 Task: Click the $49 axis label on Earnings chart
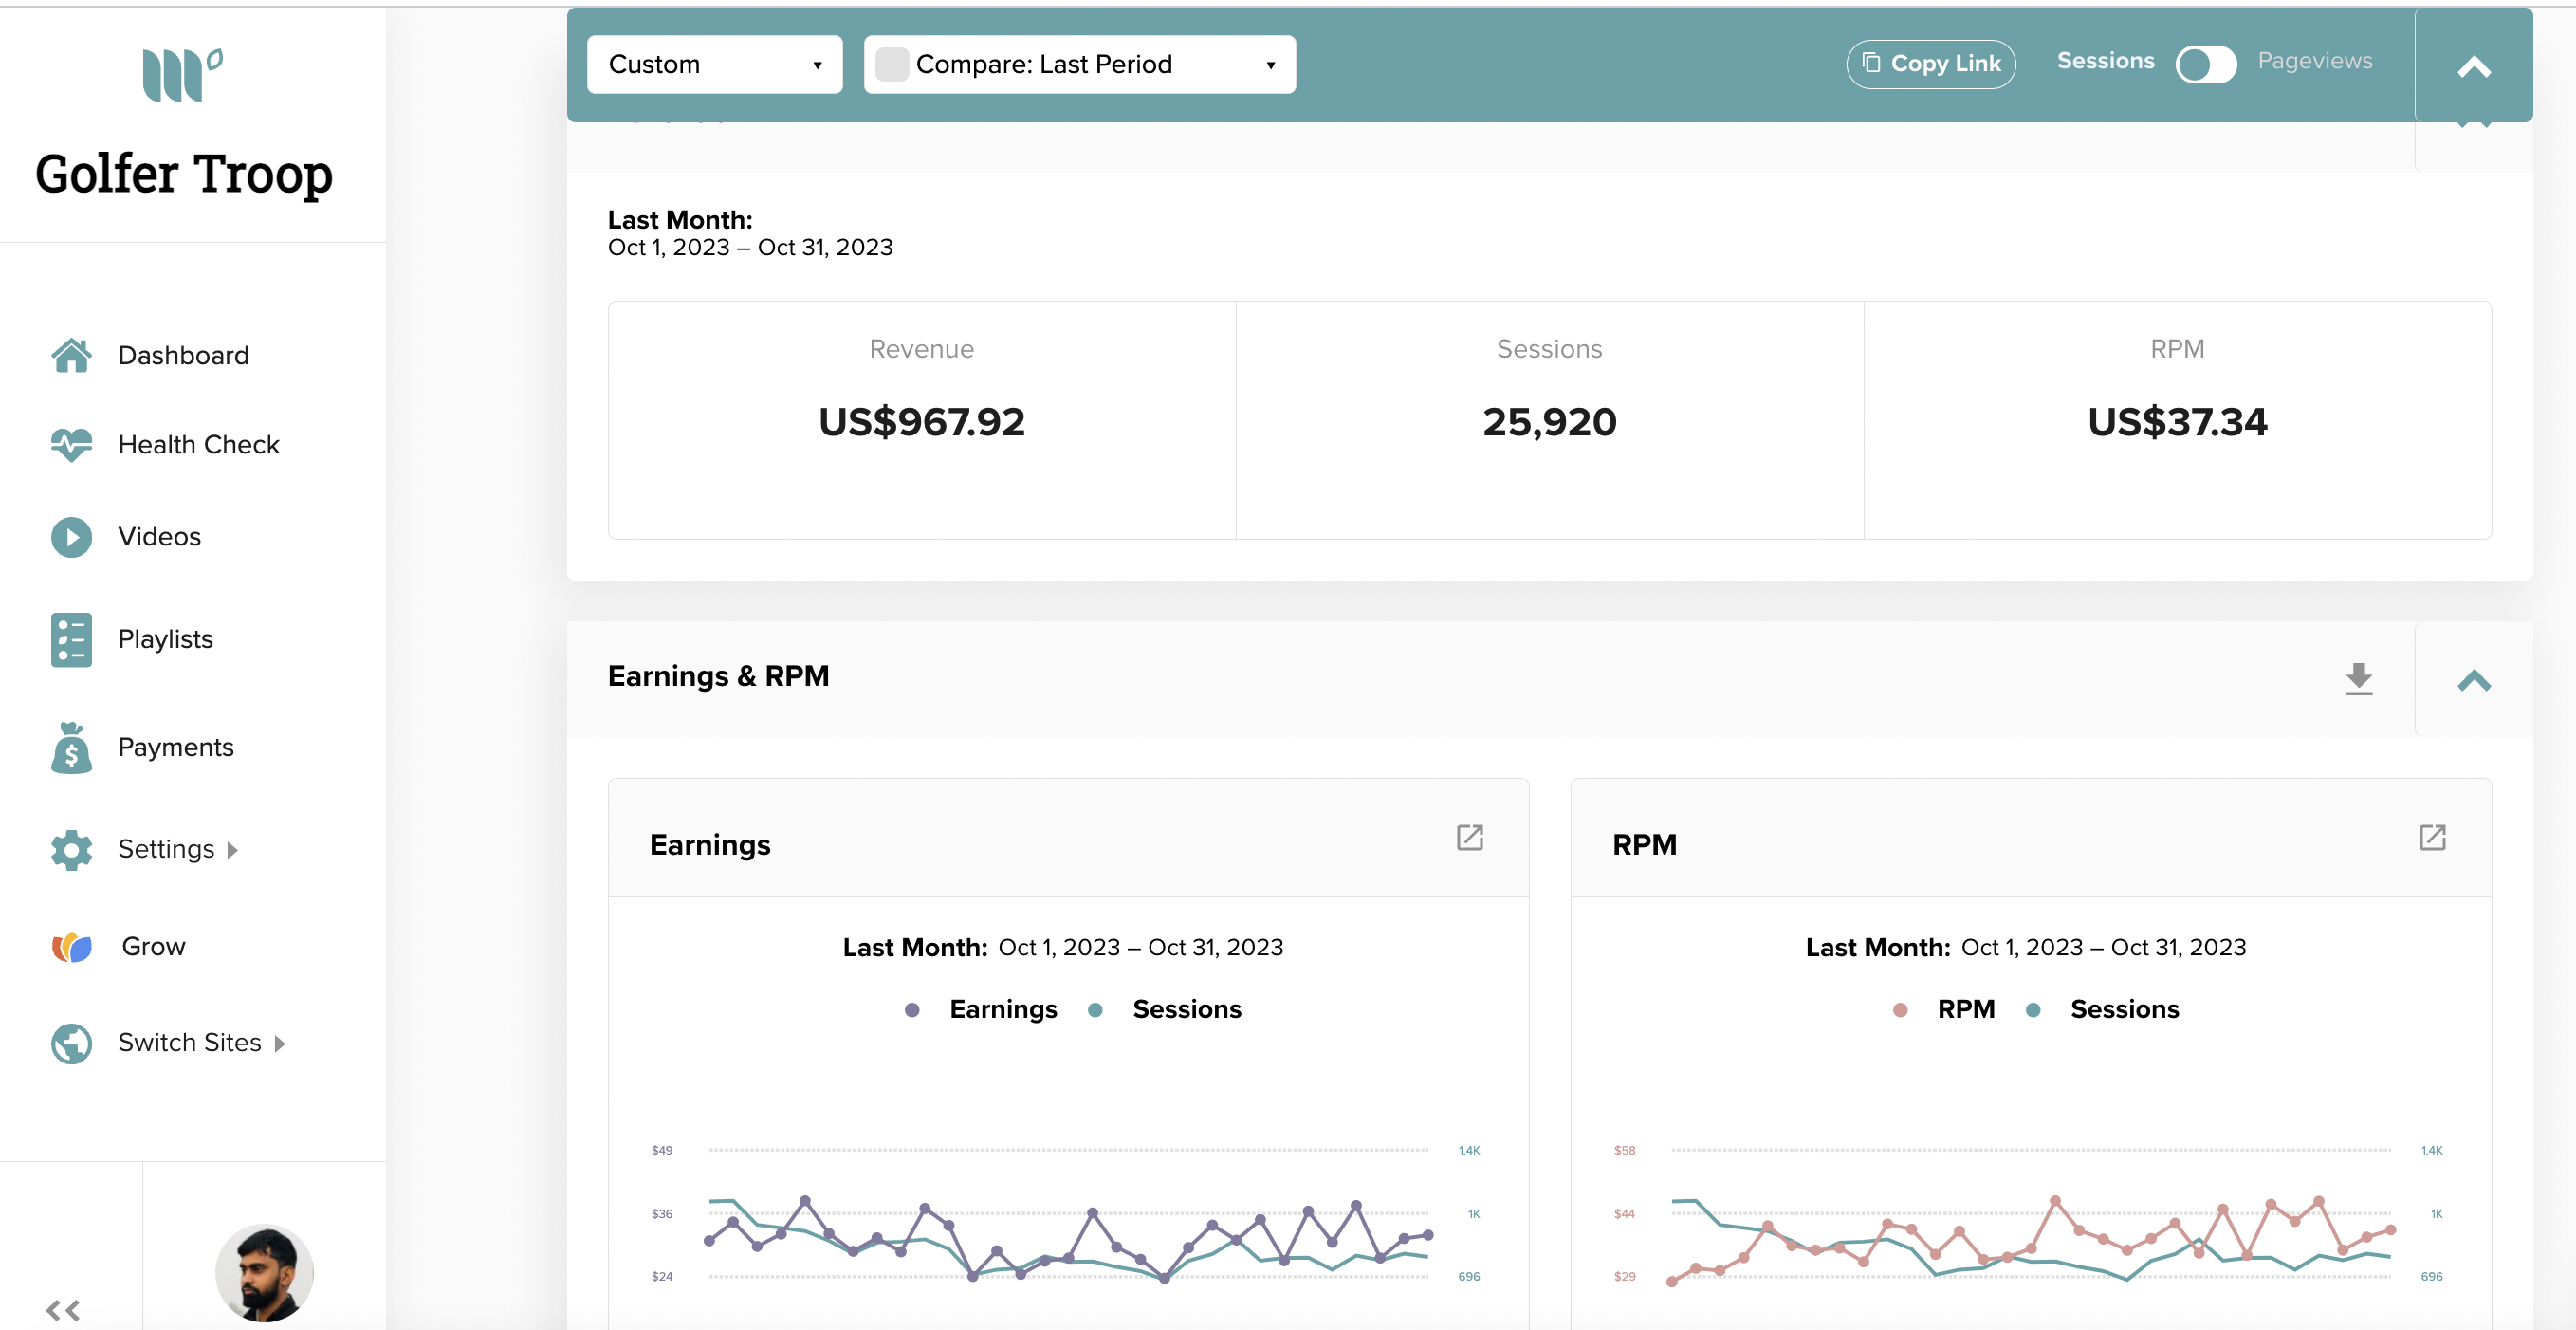tap(662, 1150)
